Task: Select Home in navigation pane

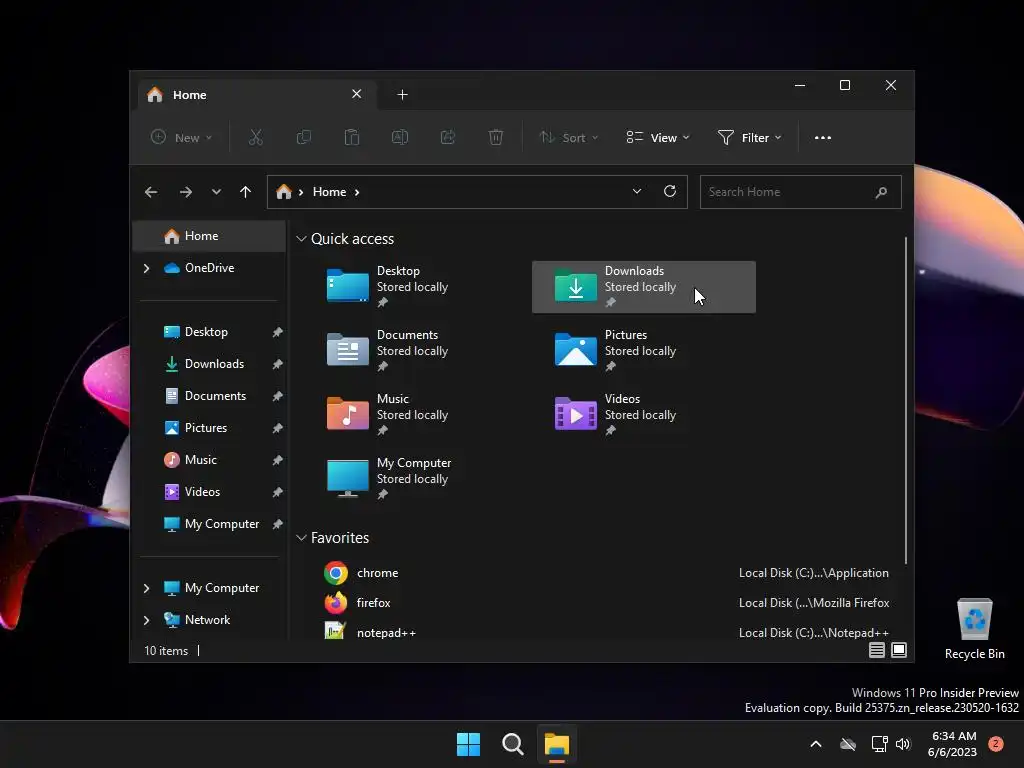Action: click(x=209, y=236)
